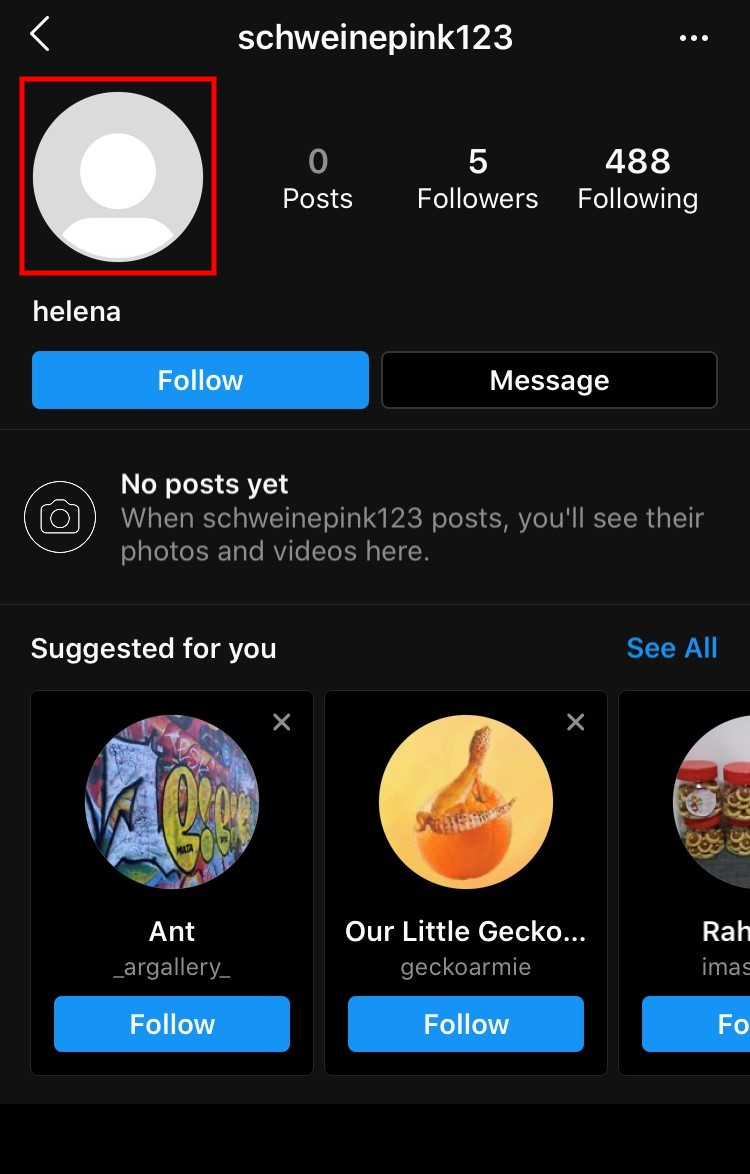
Task: Follow the Ant _argallery_ account
Action: pyautogui.click(x=172, y=1024)
